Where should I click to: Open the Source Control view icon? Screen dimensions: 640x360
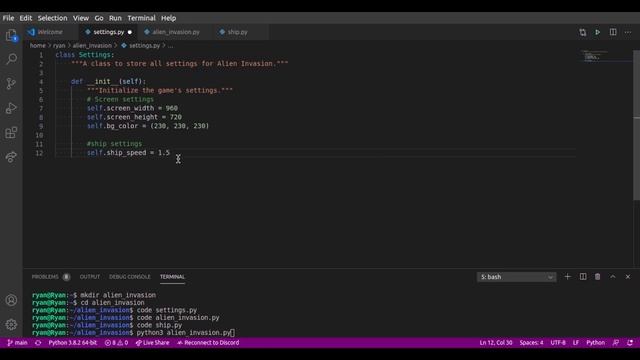11,84
